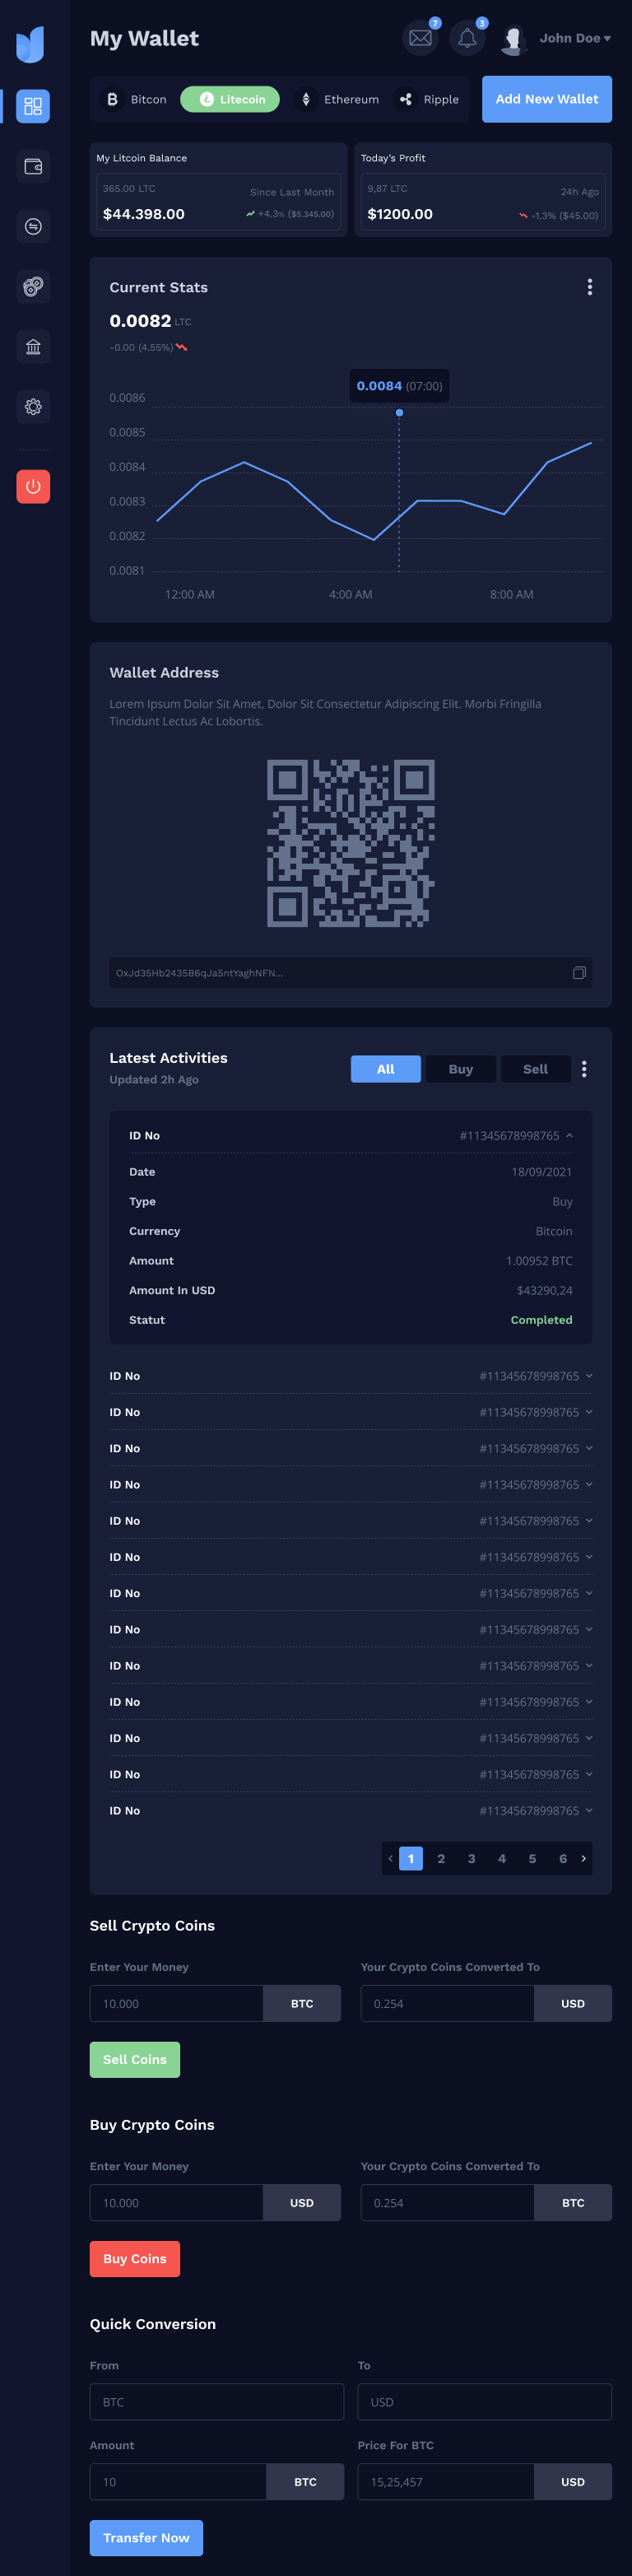Screen dimensions: 632x2576
Task: Click the red power logout button
Action: pos(33,486)
